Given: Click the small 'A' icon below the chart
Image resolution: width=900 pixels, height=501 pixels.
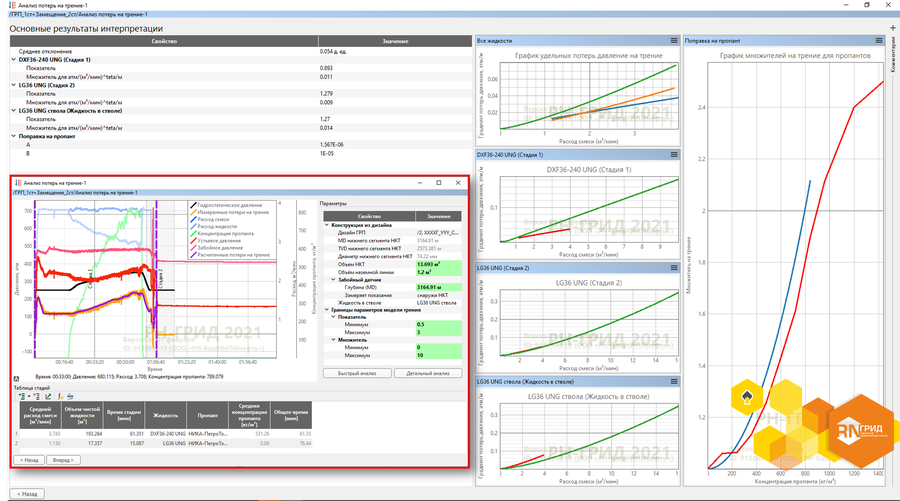Looking at the screenshot, I should coord(17,376).
